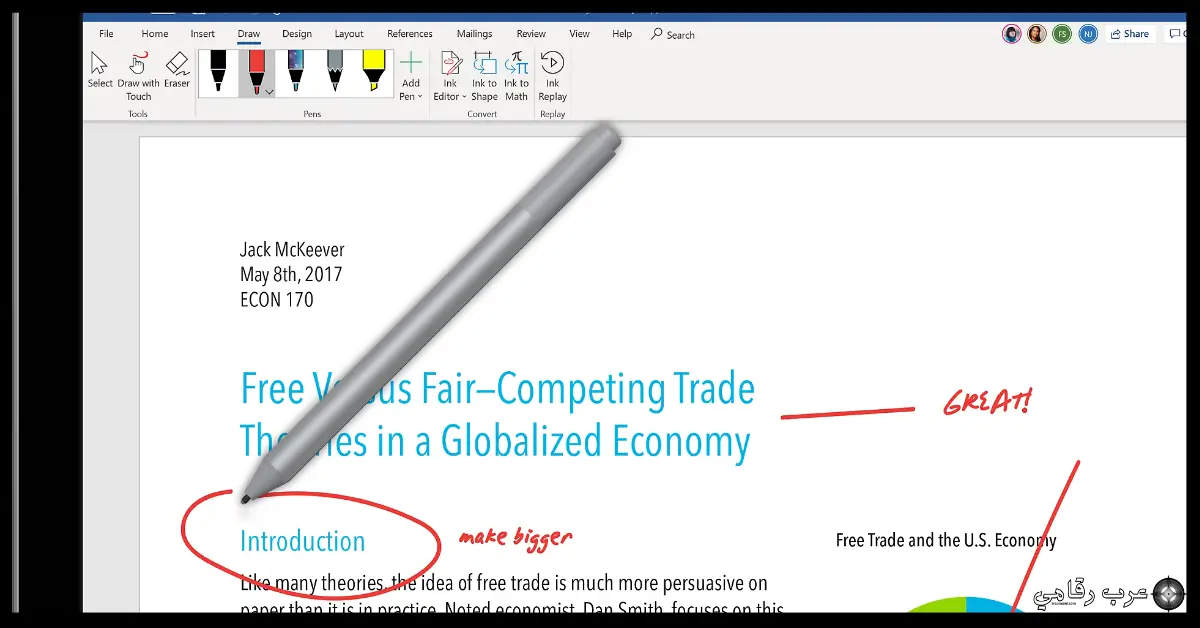This screenshot has height=628, width=1200.
Task: Pick the galaxy ink pen
Action: 295,73
